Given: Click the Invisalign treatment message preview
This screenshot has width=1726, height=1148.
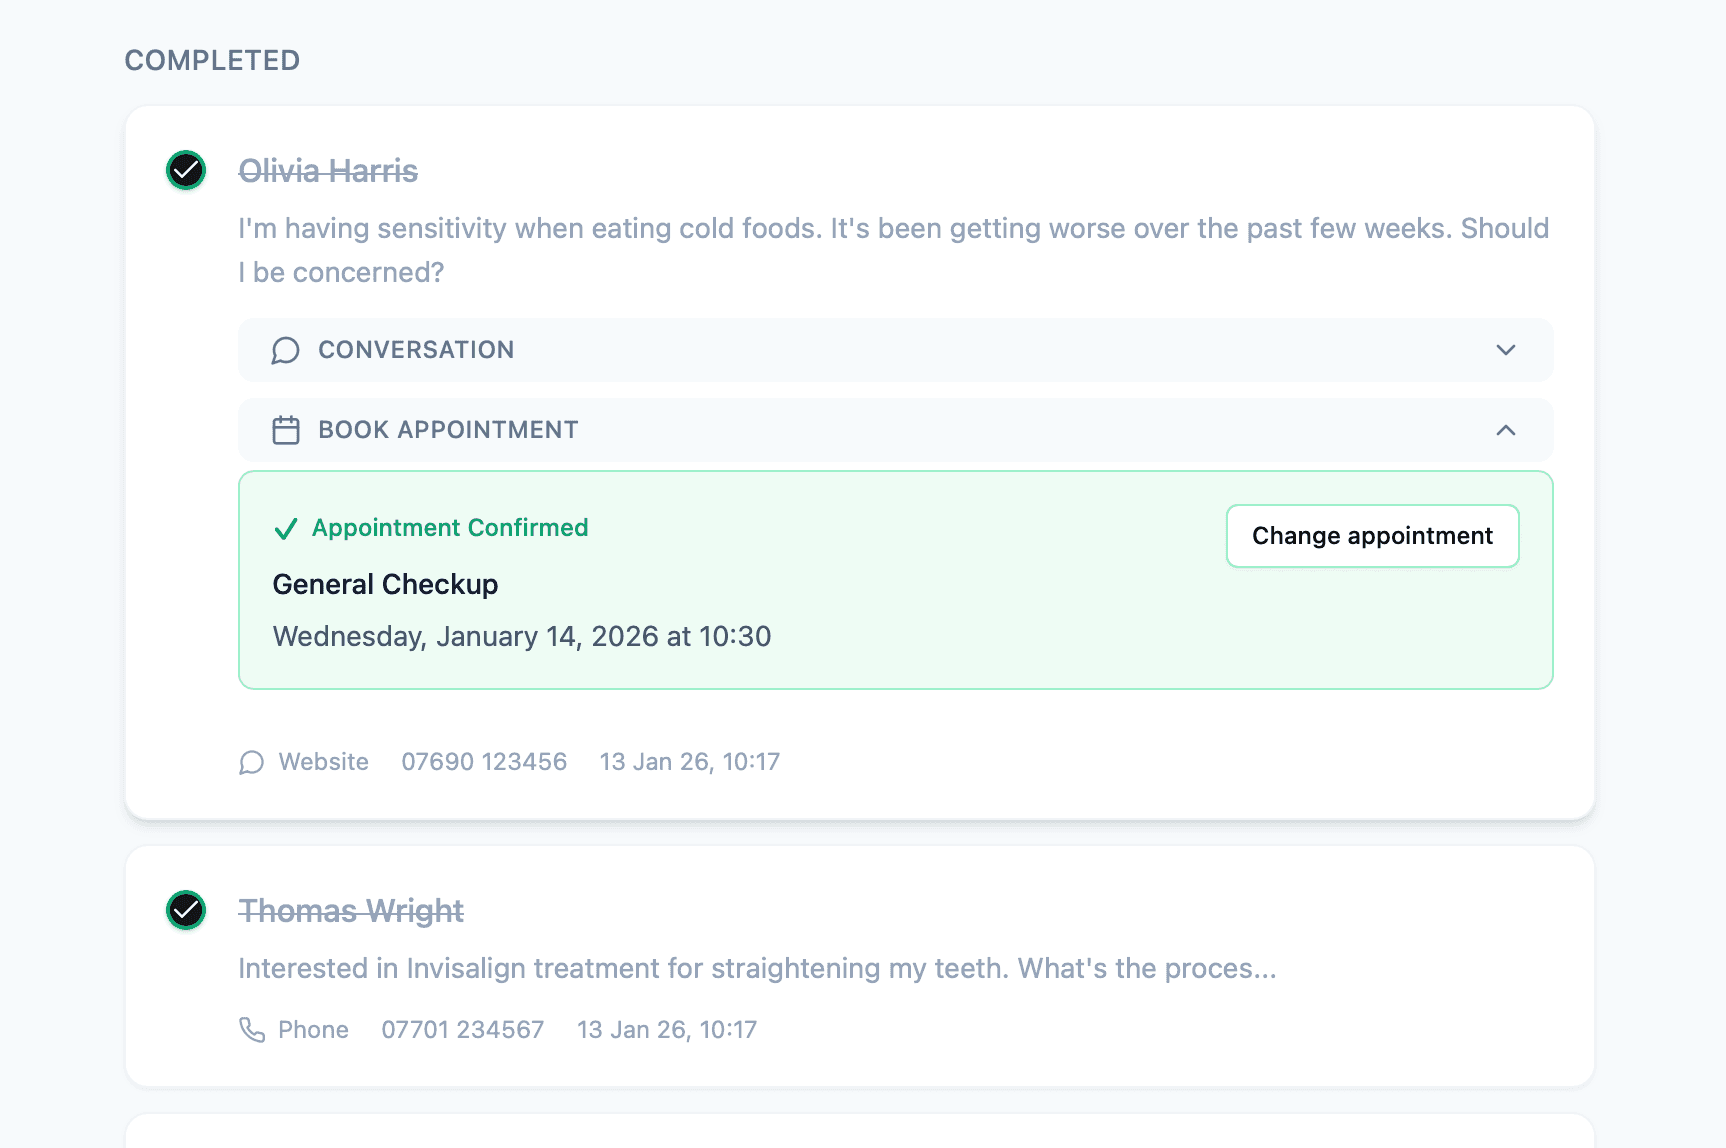Looking at the screenshot, I should tap(757, 968).
